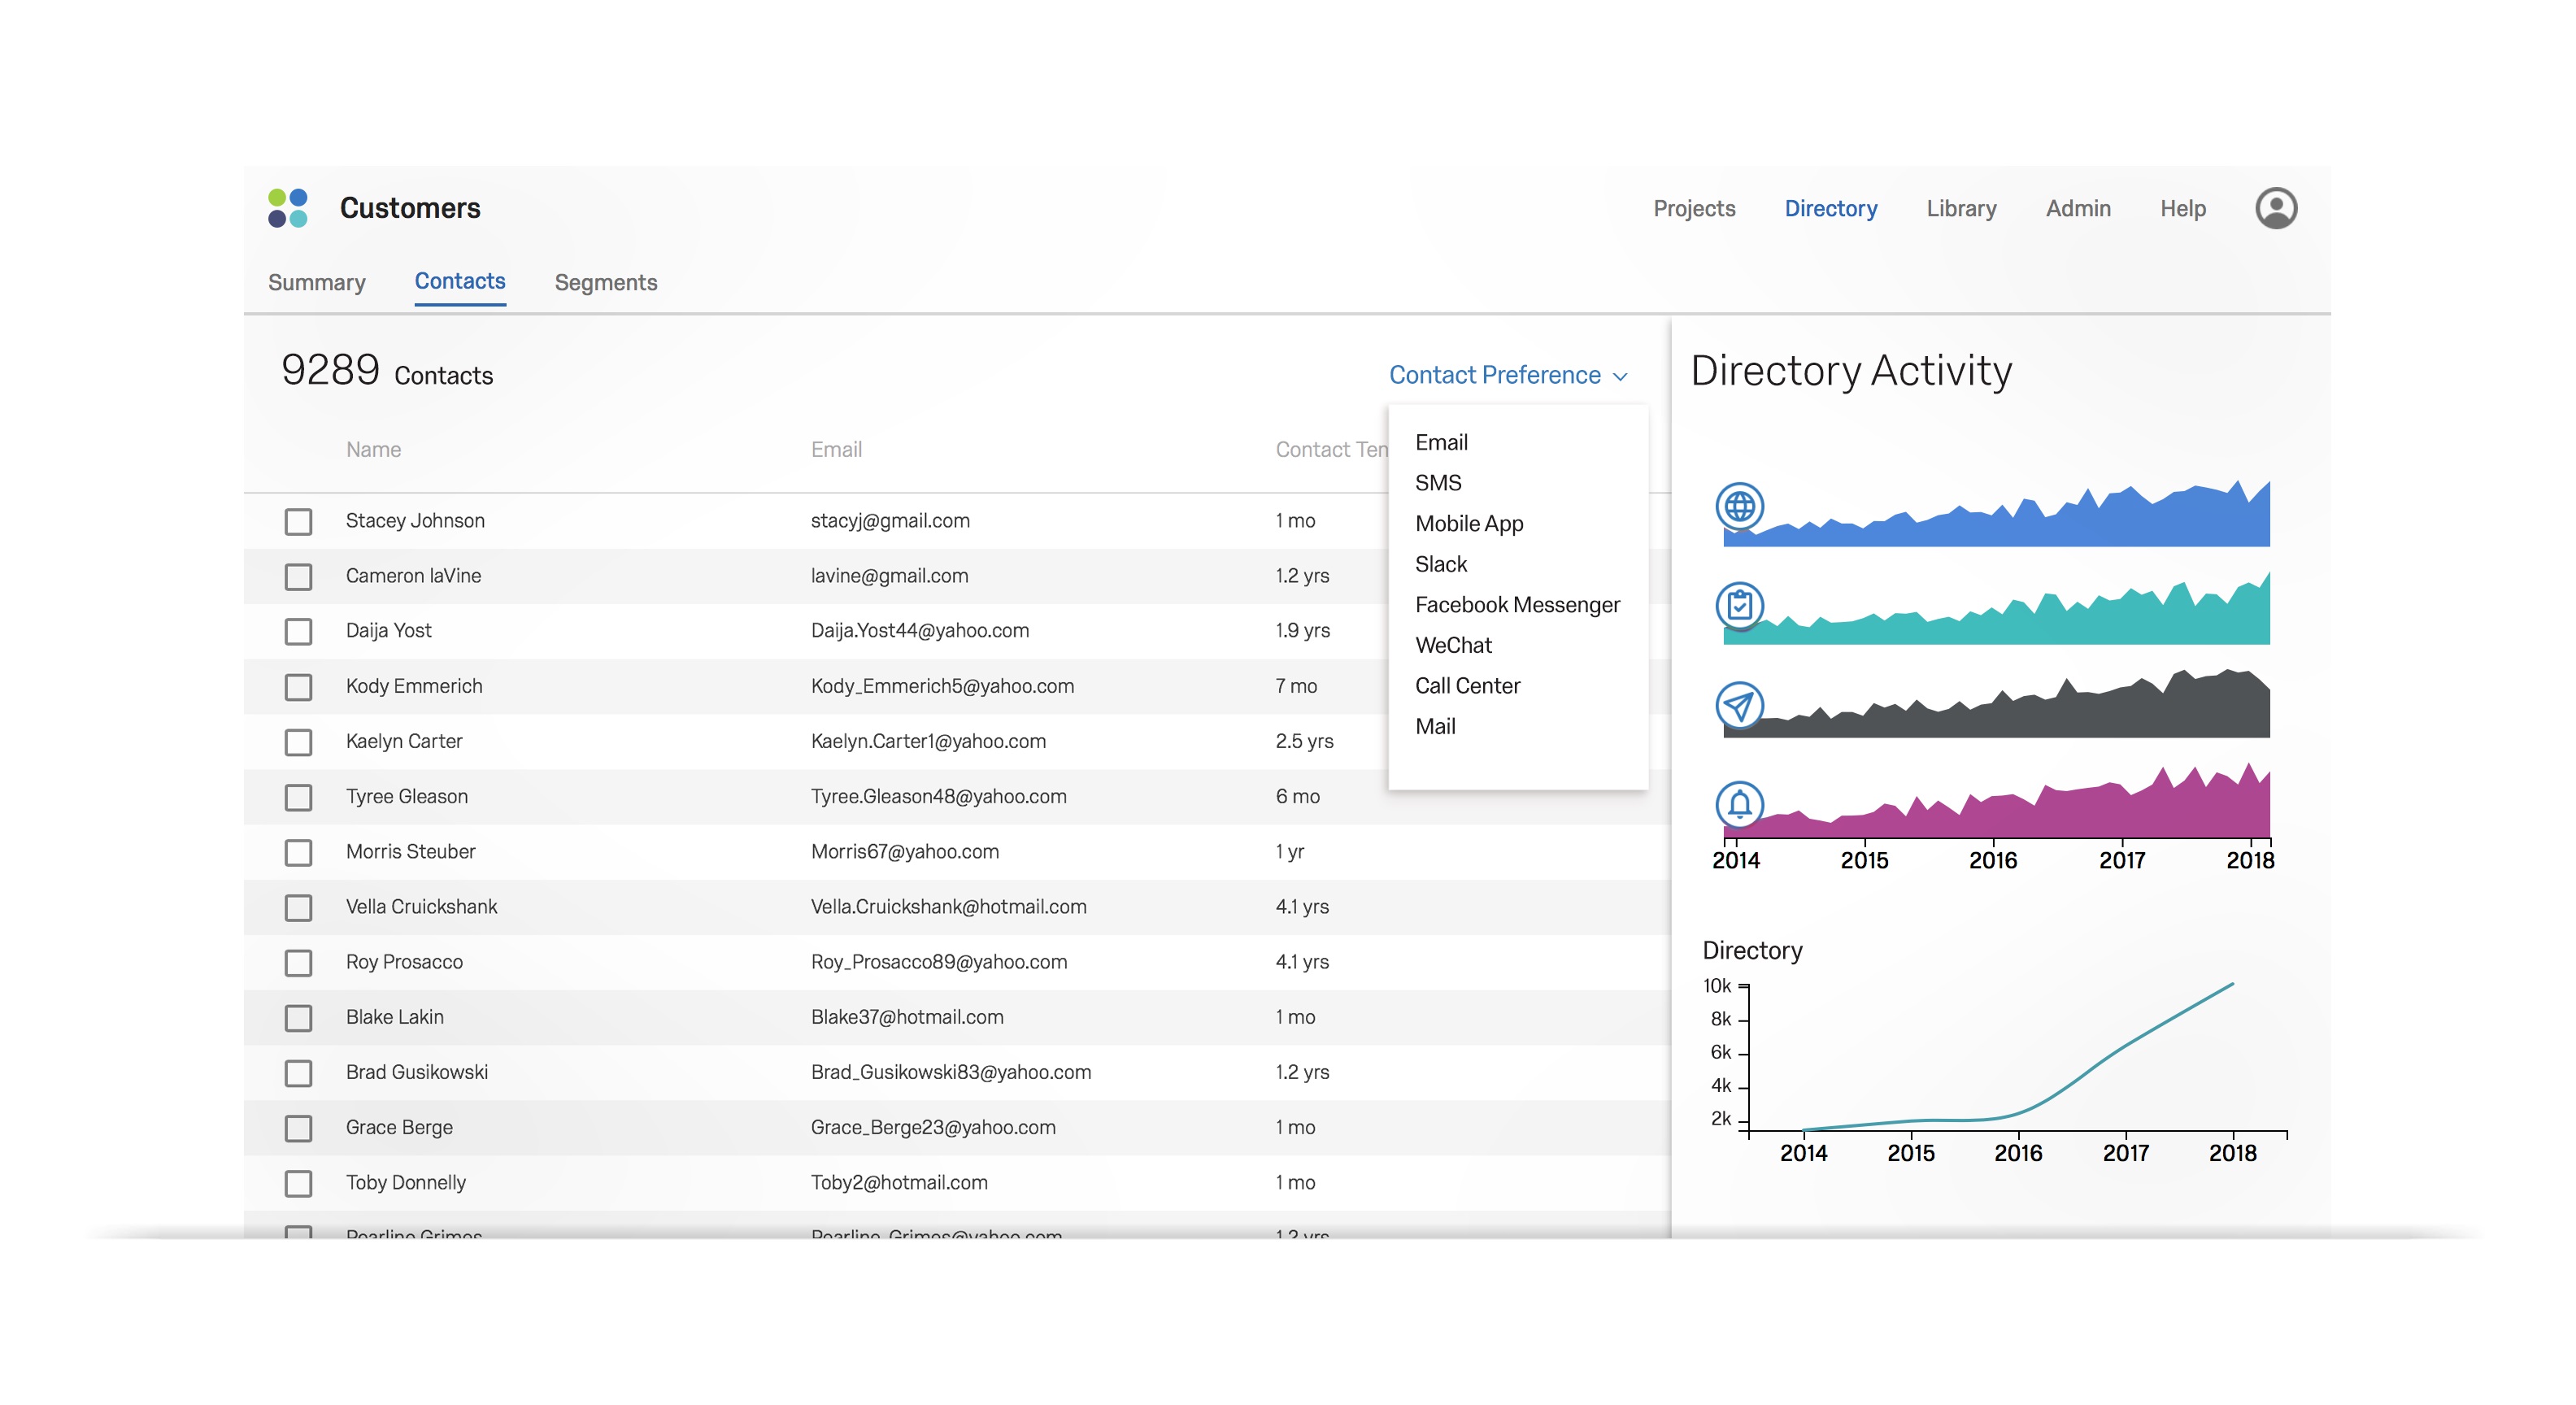
Task: Select the Kaelyn Carter row checkbox
Action: coord(298,742)
